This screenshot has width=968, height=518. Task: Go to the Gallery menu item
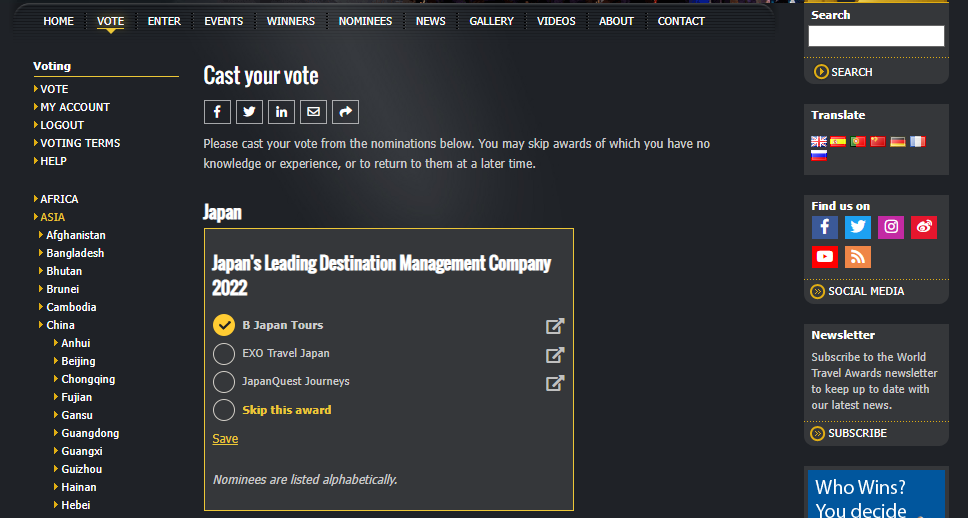491,21
